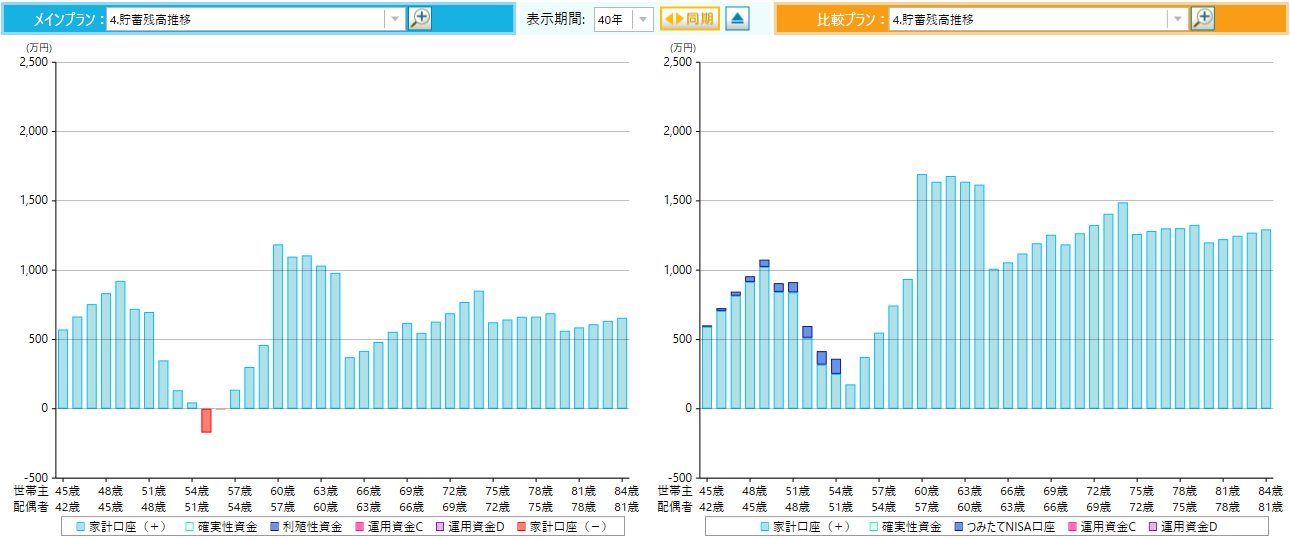Click 家計口座（＋） legend marker in right chart
The image size is (1290, 538).
(765, 527)
